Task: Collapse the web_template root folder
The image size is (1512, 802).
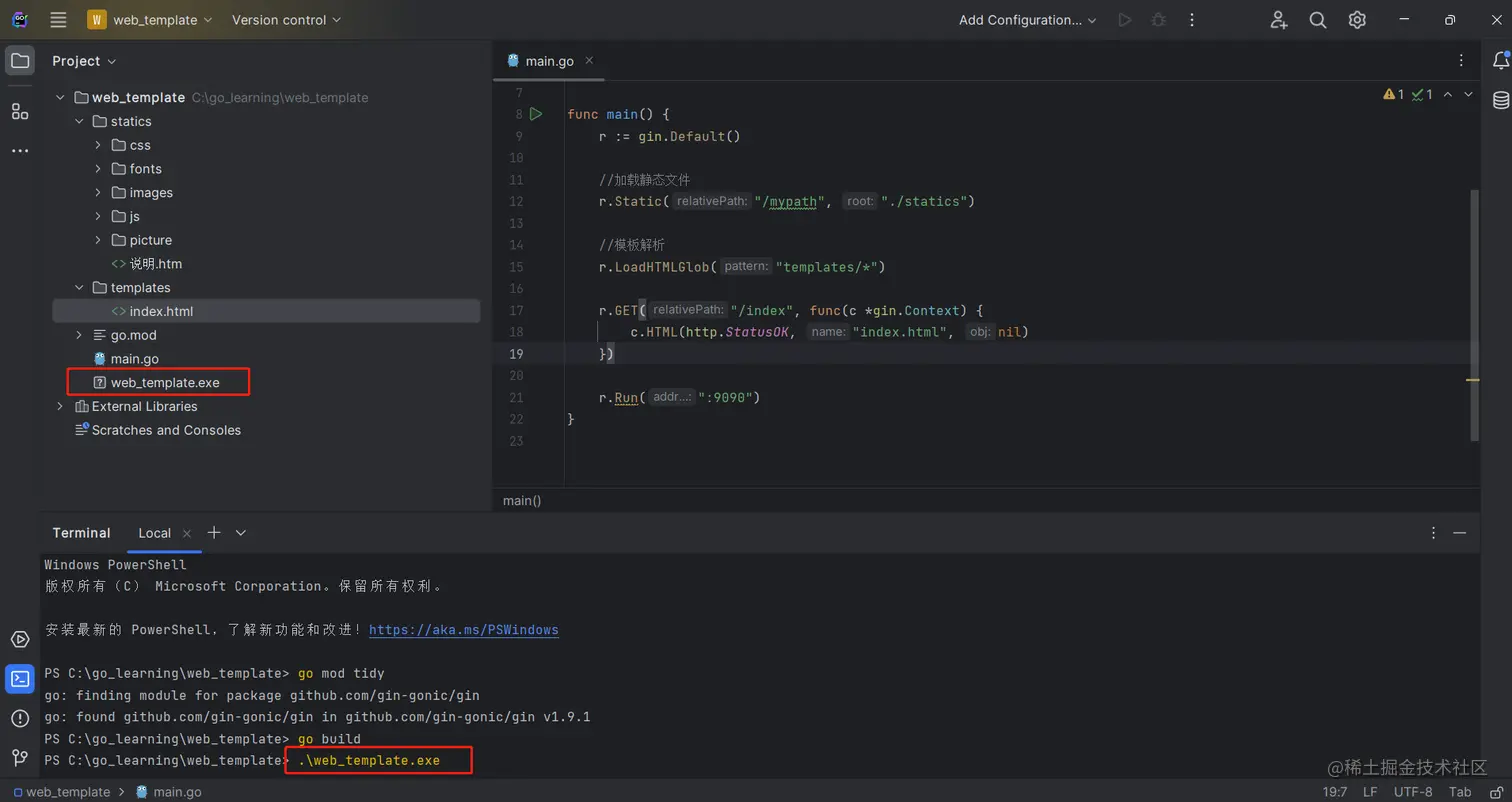Action: 60,98
